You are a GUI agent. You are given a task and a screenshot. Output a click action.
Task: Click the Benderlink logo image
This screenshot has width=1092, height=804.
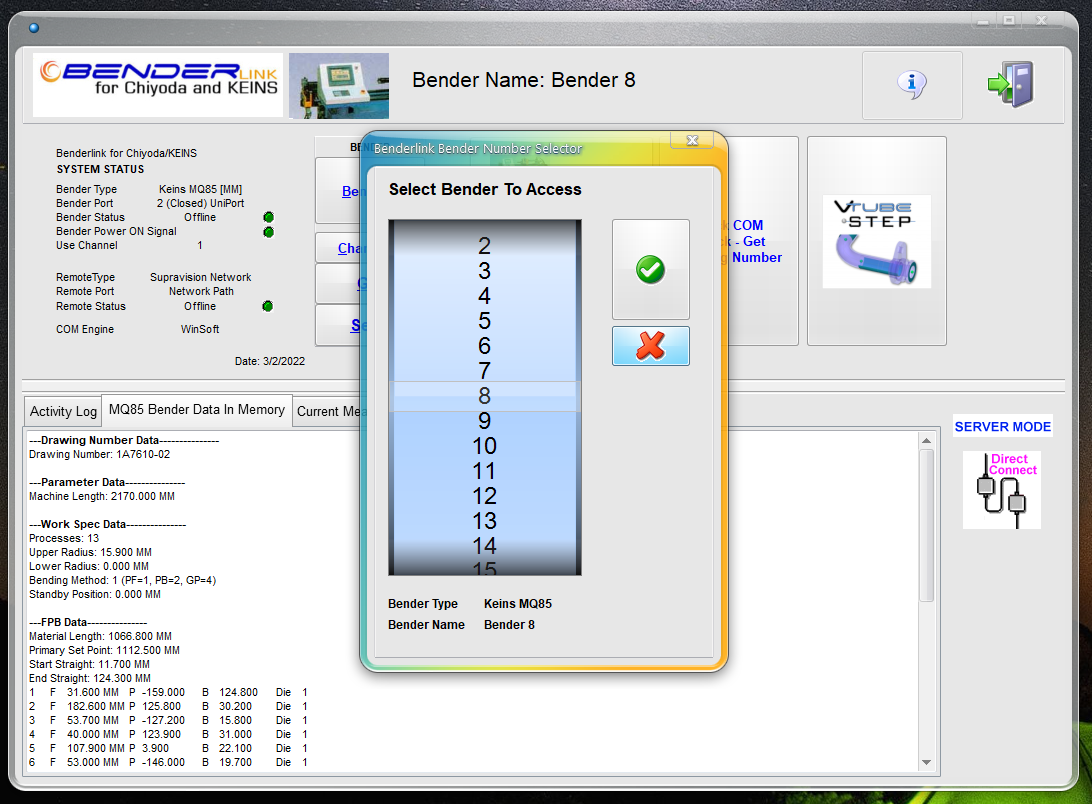(x=158, y=85)
